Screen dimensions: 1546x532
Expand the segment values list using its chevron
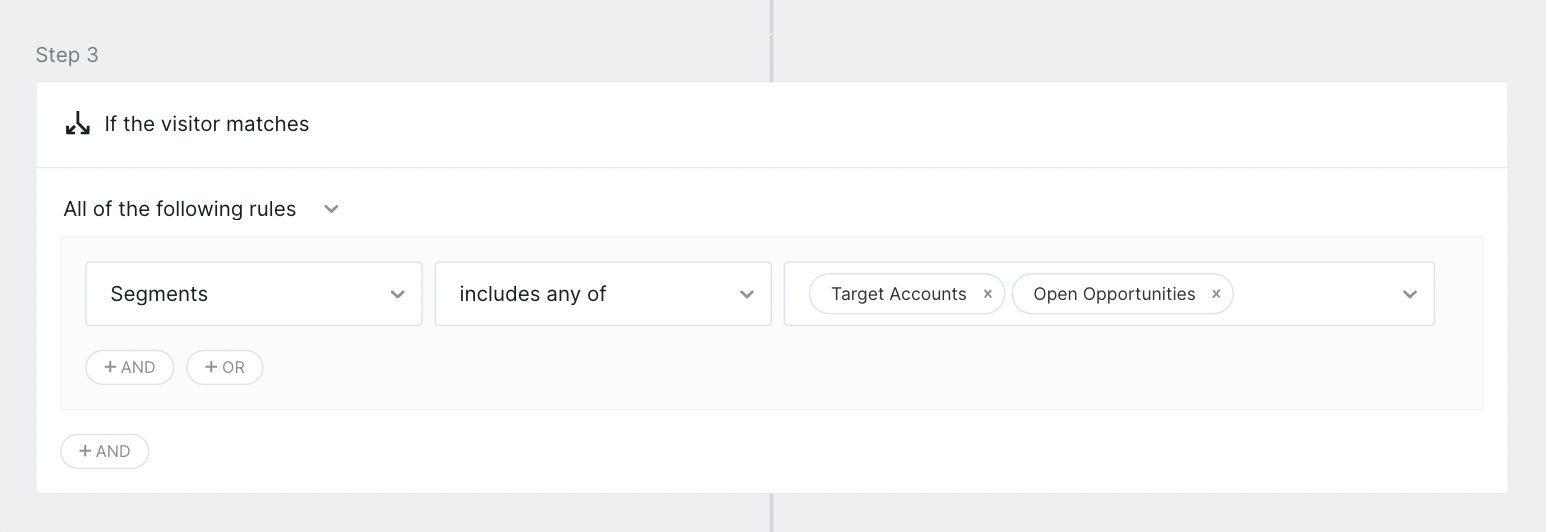coord(1410,294)
